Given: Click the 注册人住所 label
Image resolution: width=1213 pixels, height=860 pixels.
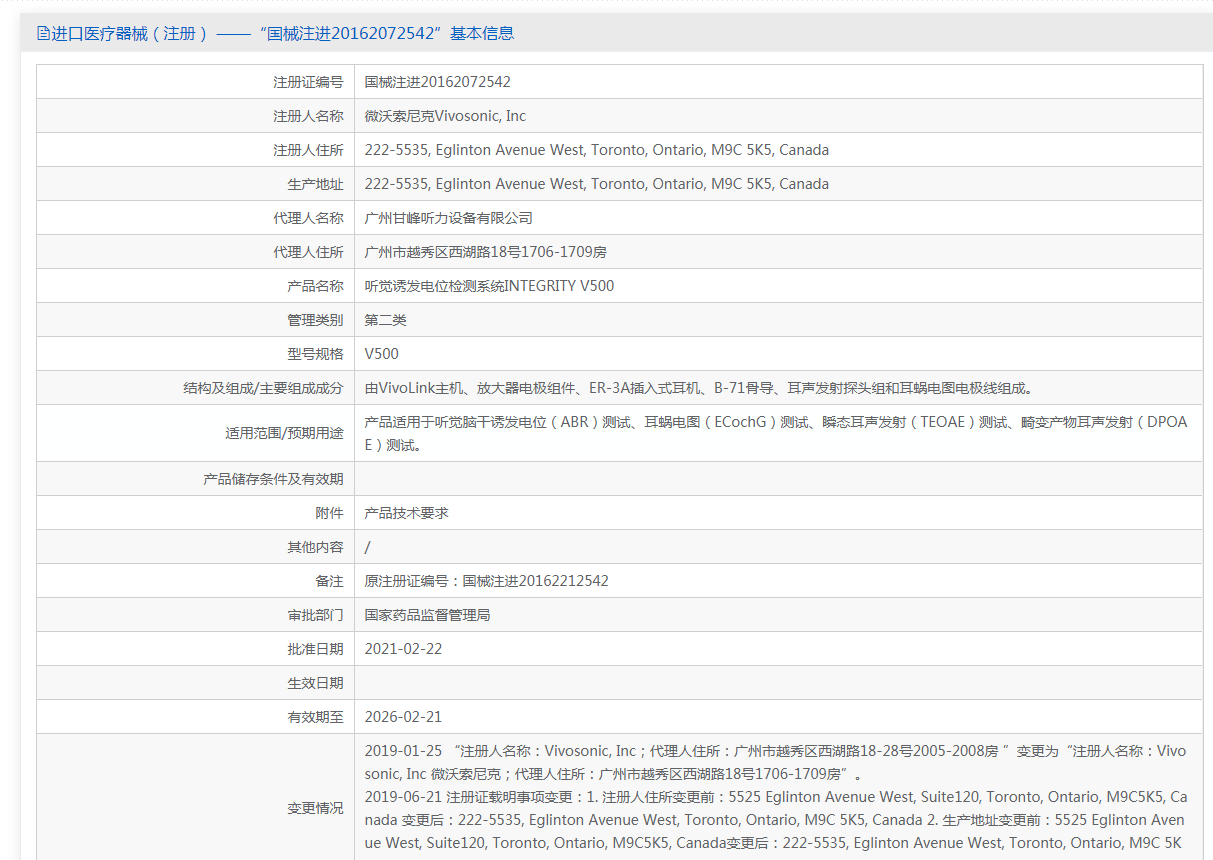Looking at the screenshot, I should 309,150.
